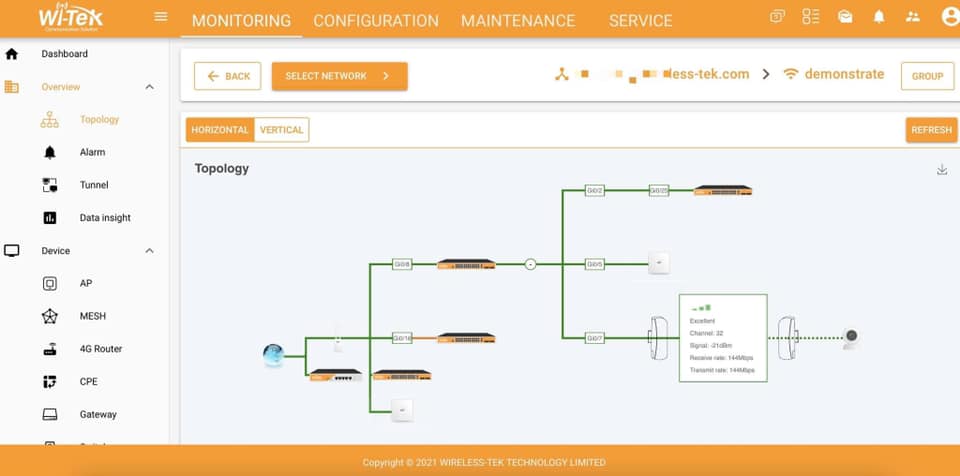Select the switch connected to port Gi0/16

(x=467, y=338)
